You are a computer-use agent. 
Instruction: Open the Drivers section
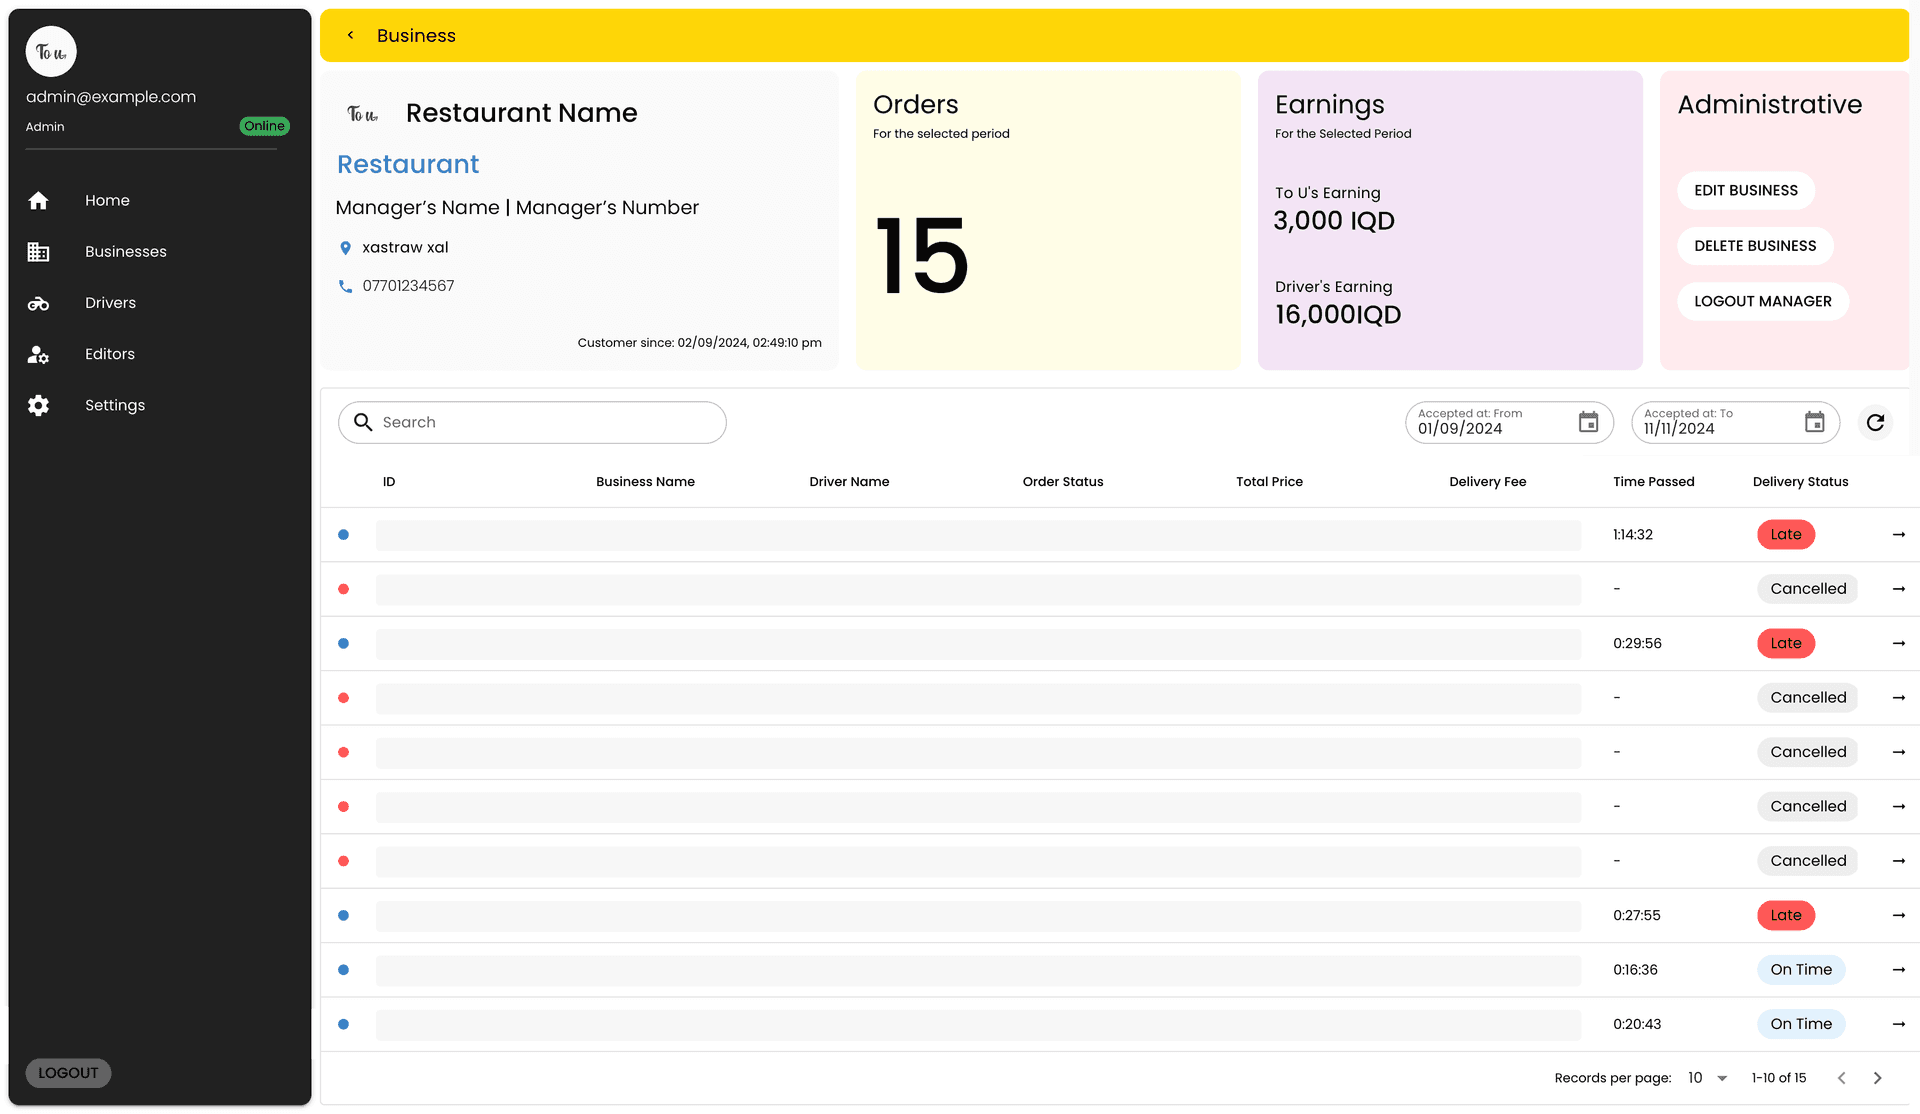(x=110, y=303)
